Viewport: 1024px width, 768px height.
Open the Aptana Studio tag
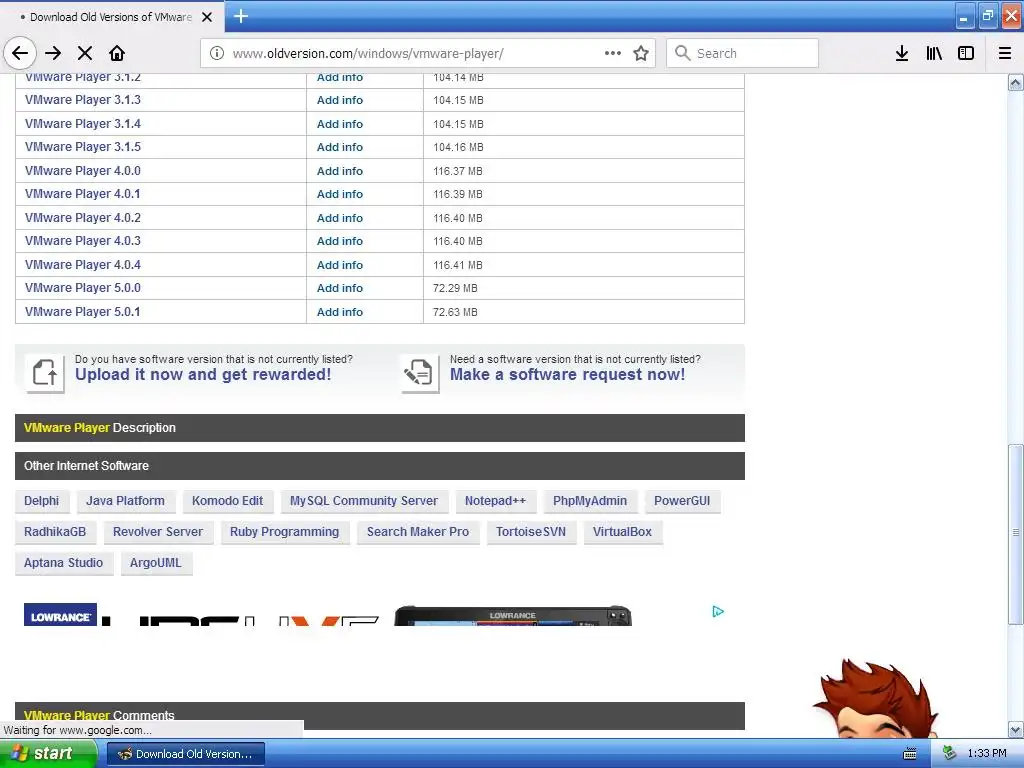tap(63, 562)
